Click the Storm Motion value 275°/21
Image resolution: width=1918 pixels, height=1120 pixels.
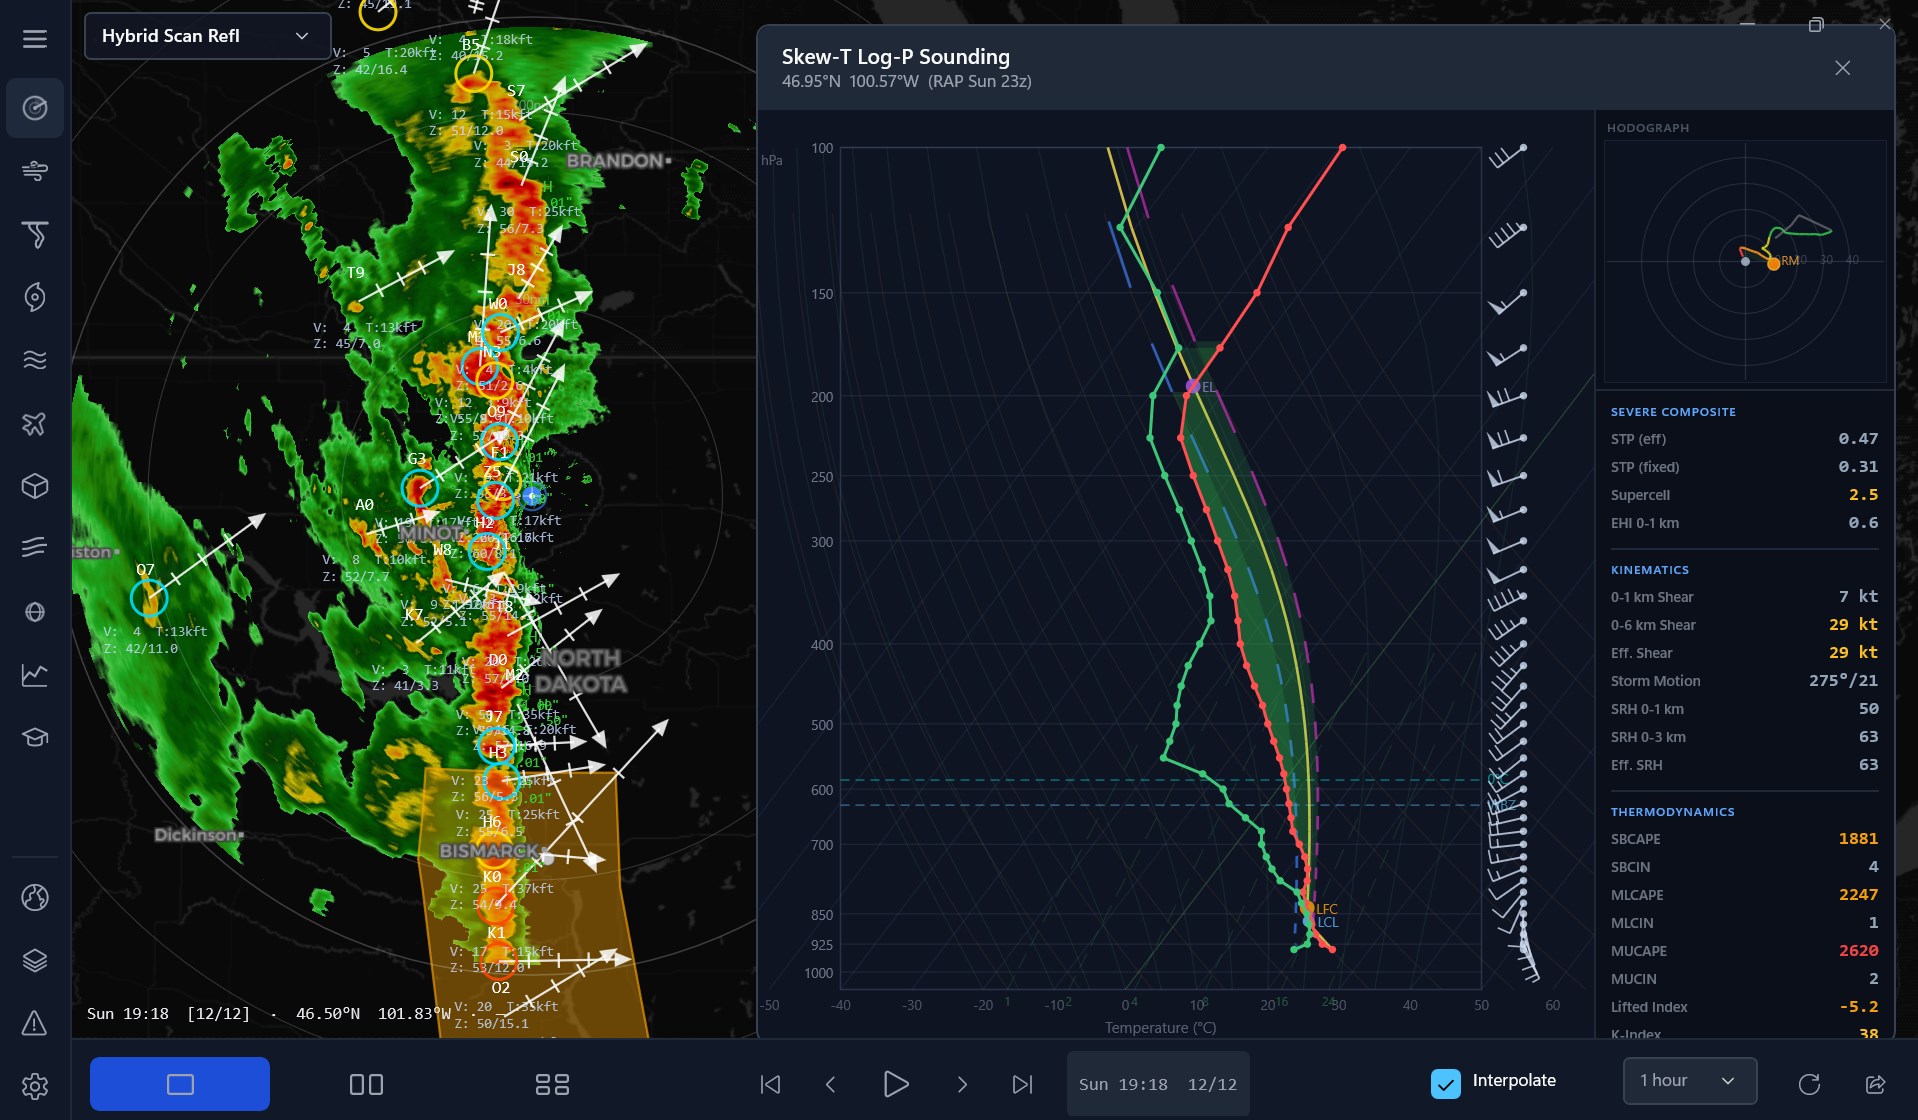(x=1843, y=681)
